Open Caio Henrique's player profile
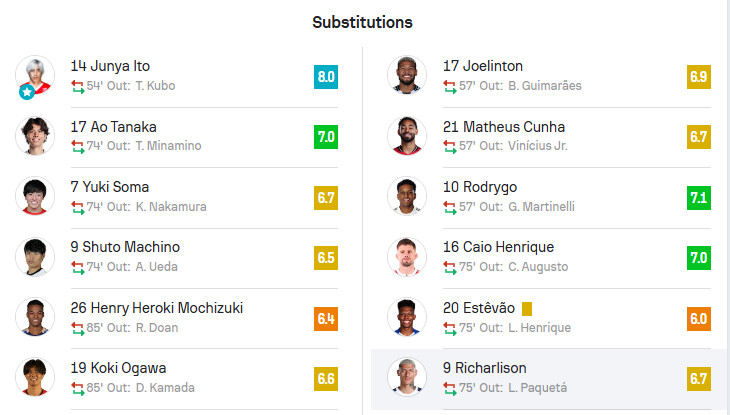Viewport: 730px width, 415px height. pos(498,247)
